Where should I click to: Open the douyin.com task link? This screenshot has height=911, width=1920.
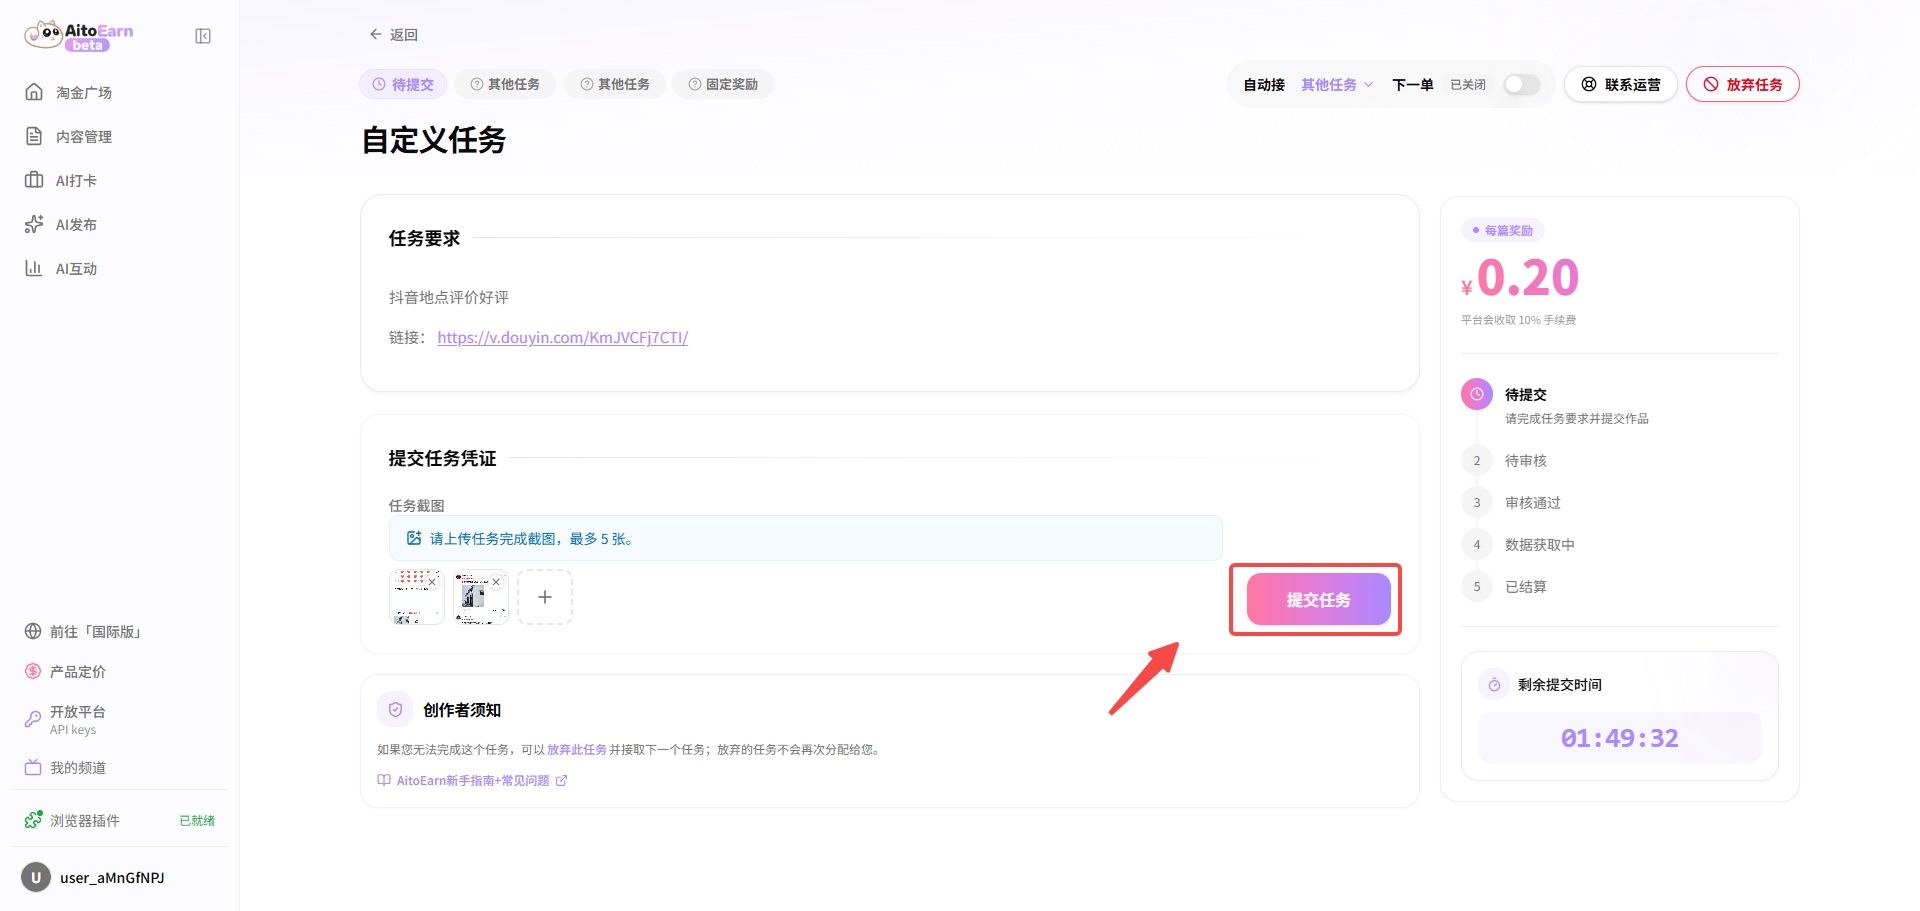[563, 338]
